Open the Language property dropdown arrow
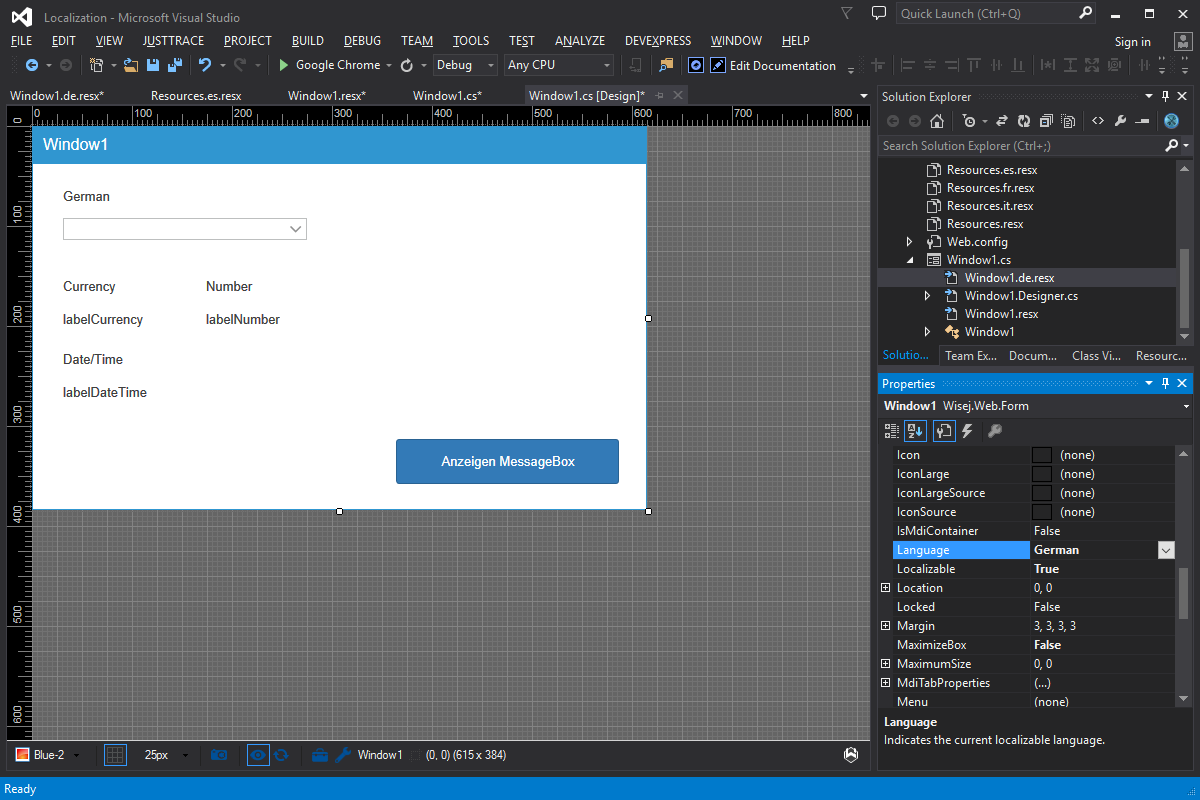Screen dimensions: 1200x800 pyautogui.click(x=1166, y=550)
